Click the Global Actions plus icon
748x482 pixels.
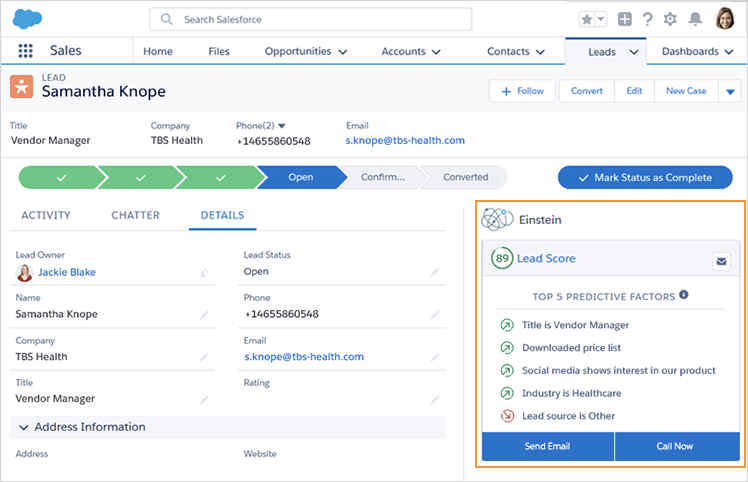pos(624,19)
